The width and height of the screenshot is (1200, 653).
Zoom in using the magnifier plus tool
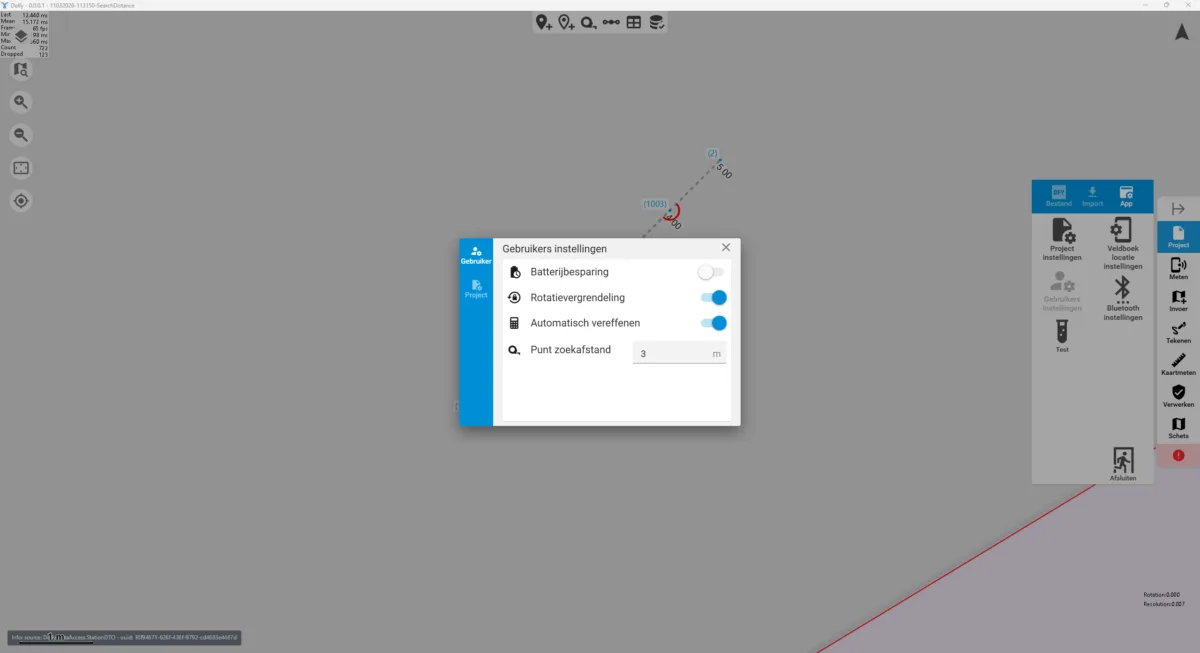[20, 101]
